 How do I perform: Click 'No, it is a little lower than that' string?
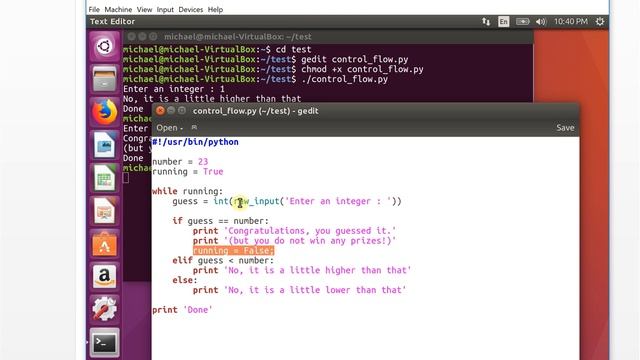[x=315, y=290]
